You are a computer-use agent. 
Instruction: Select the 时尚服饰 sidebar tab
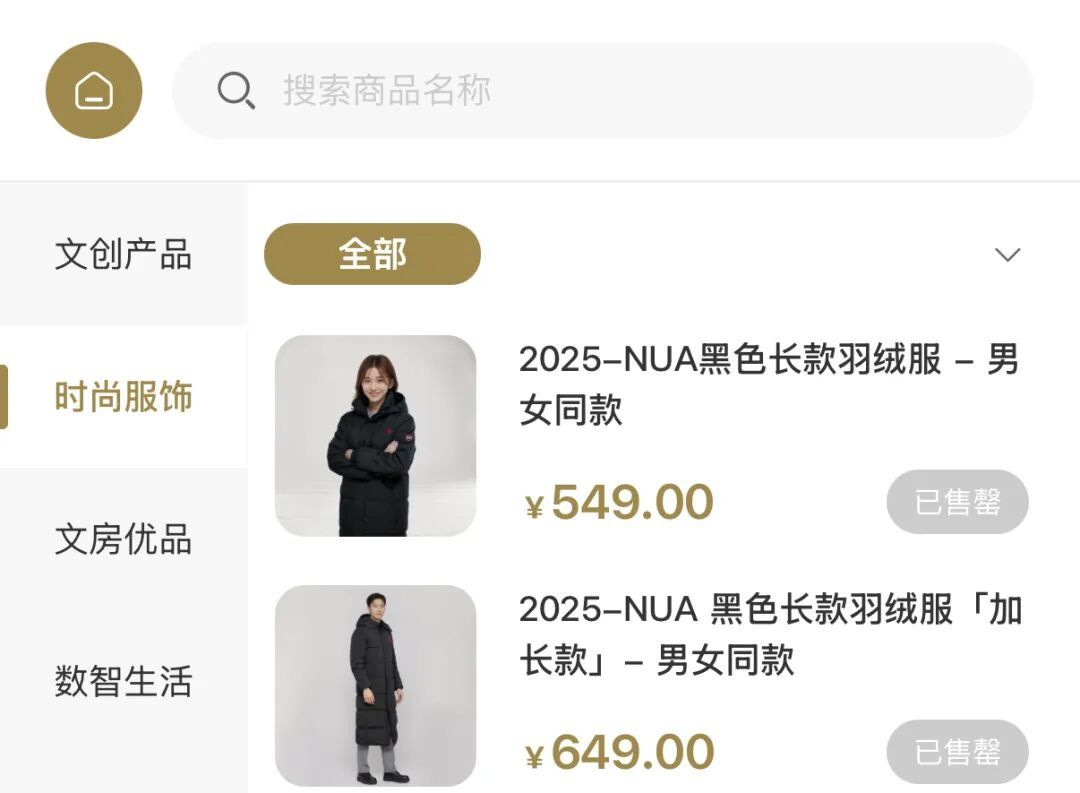122,397
